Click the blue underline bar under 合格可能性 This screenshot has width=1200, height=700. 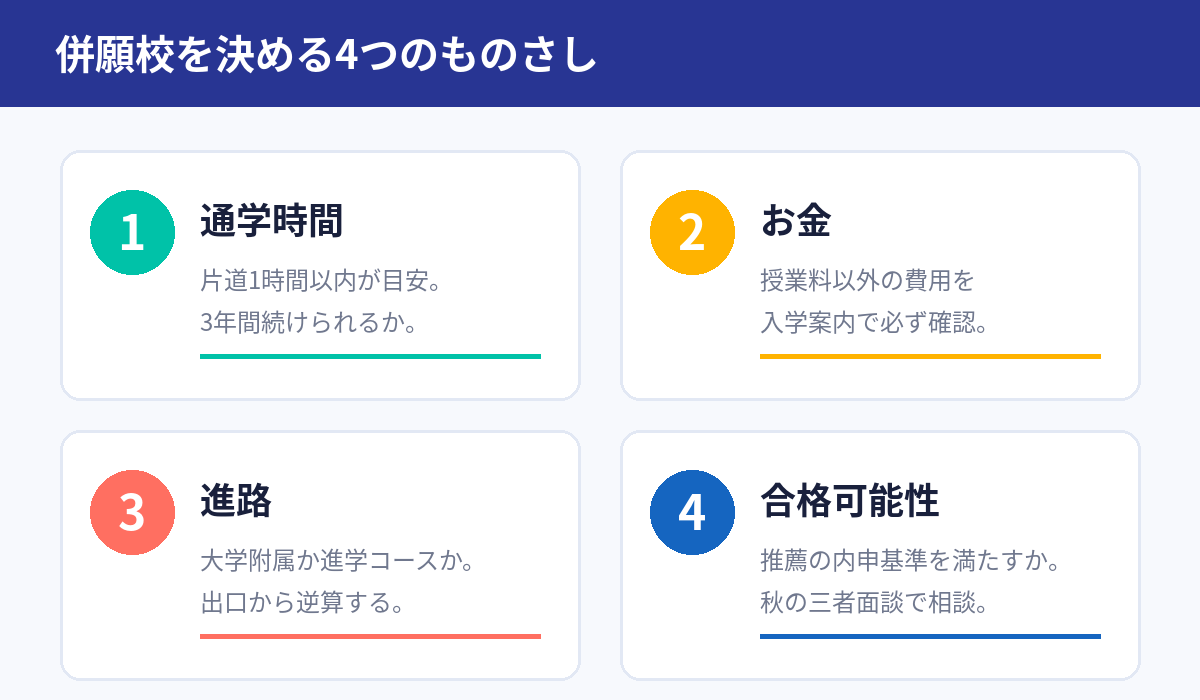point(930,636)
